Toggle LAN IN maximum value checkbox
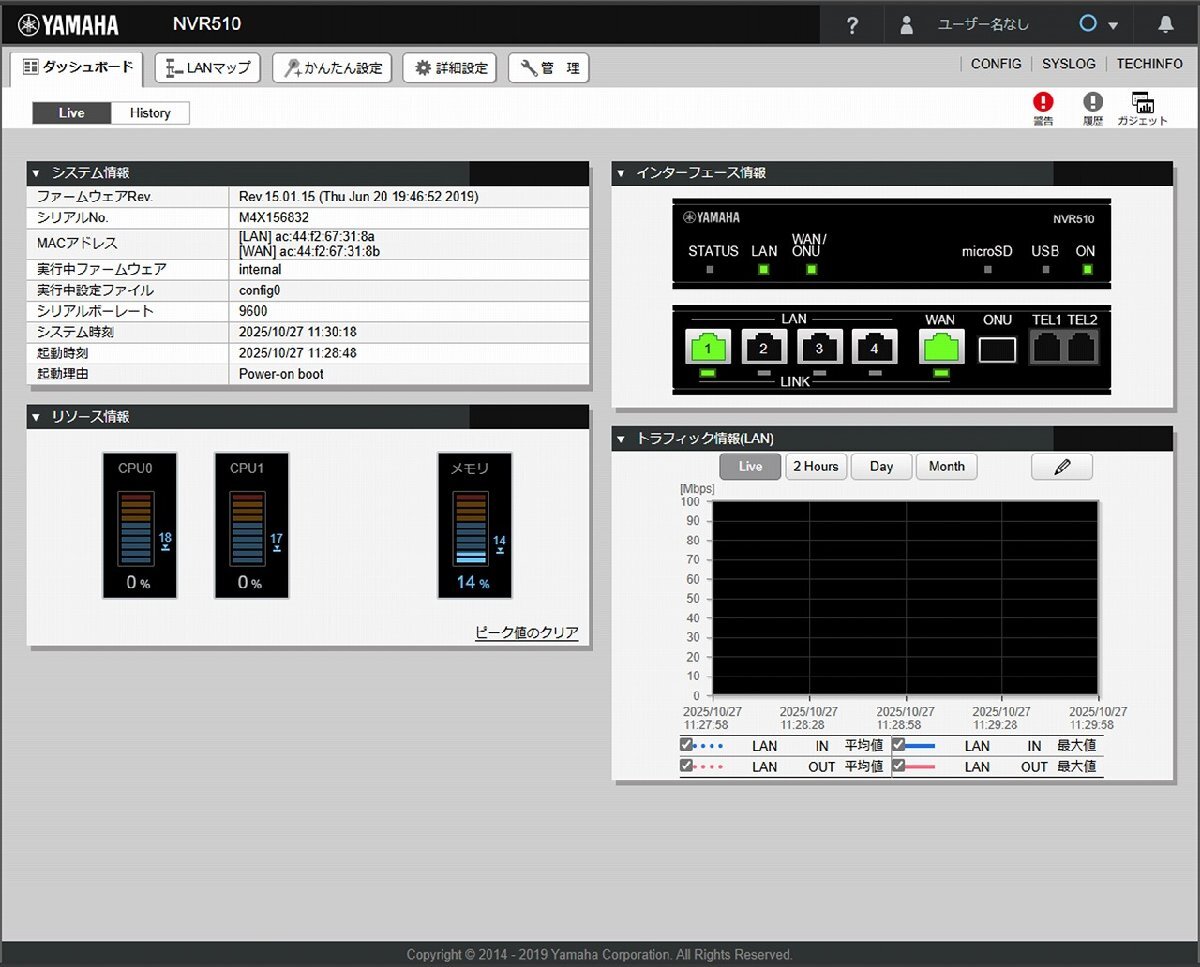 tap(898, 745)
